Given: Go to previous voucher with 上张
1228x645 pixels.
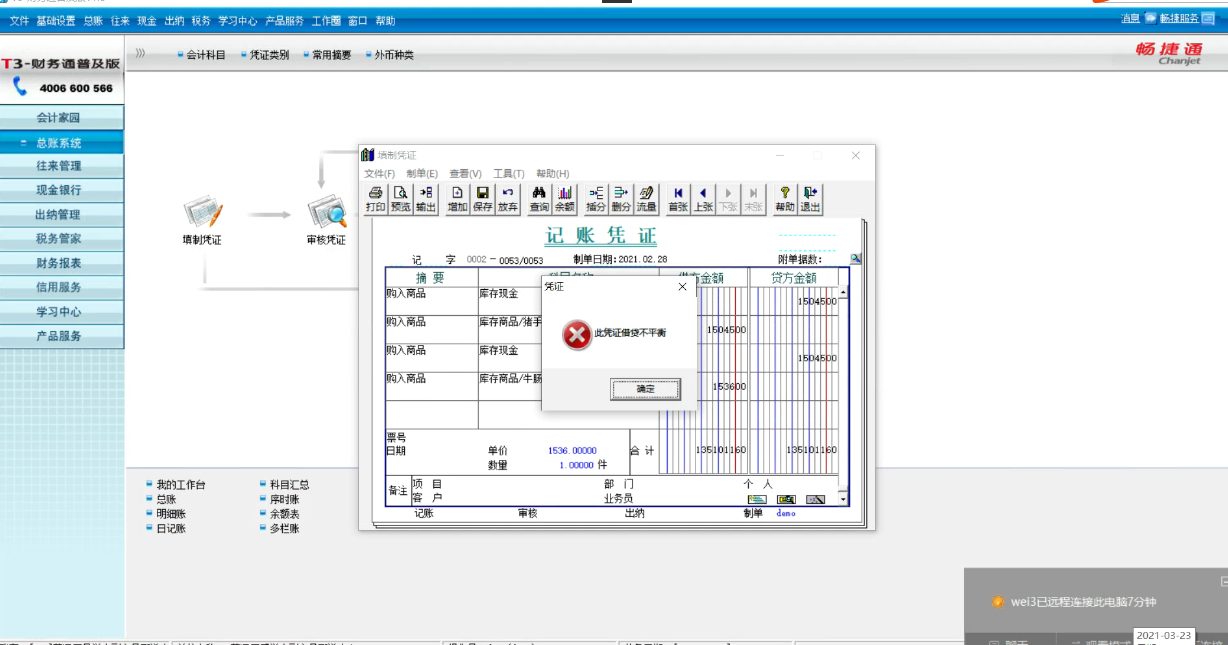Looking at the screenshot, I should 703,199.
